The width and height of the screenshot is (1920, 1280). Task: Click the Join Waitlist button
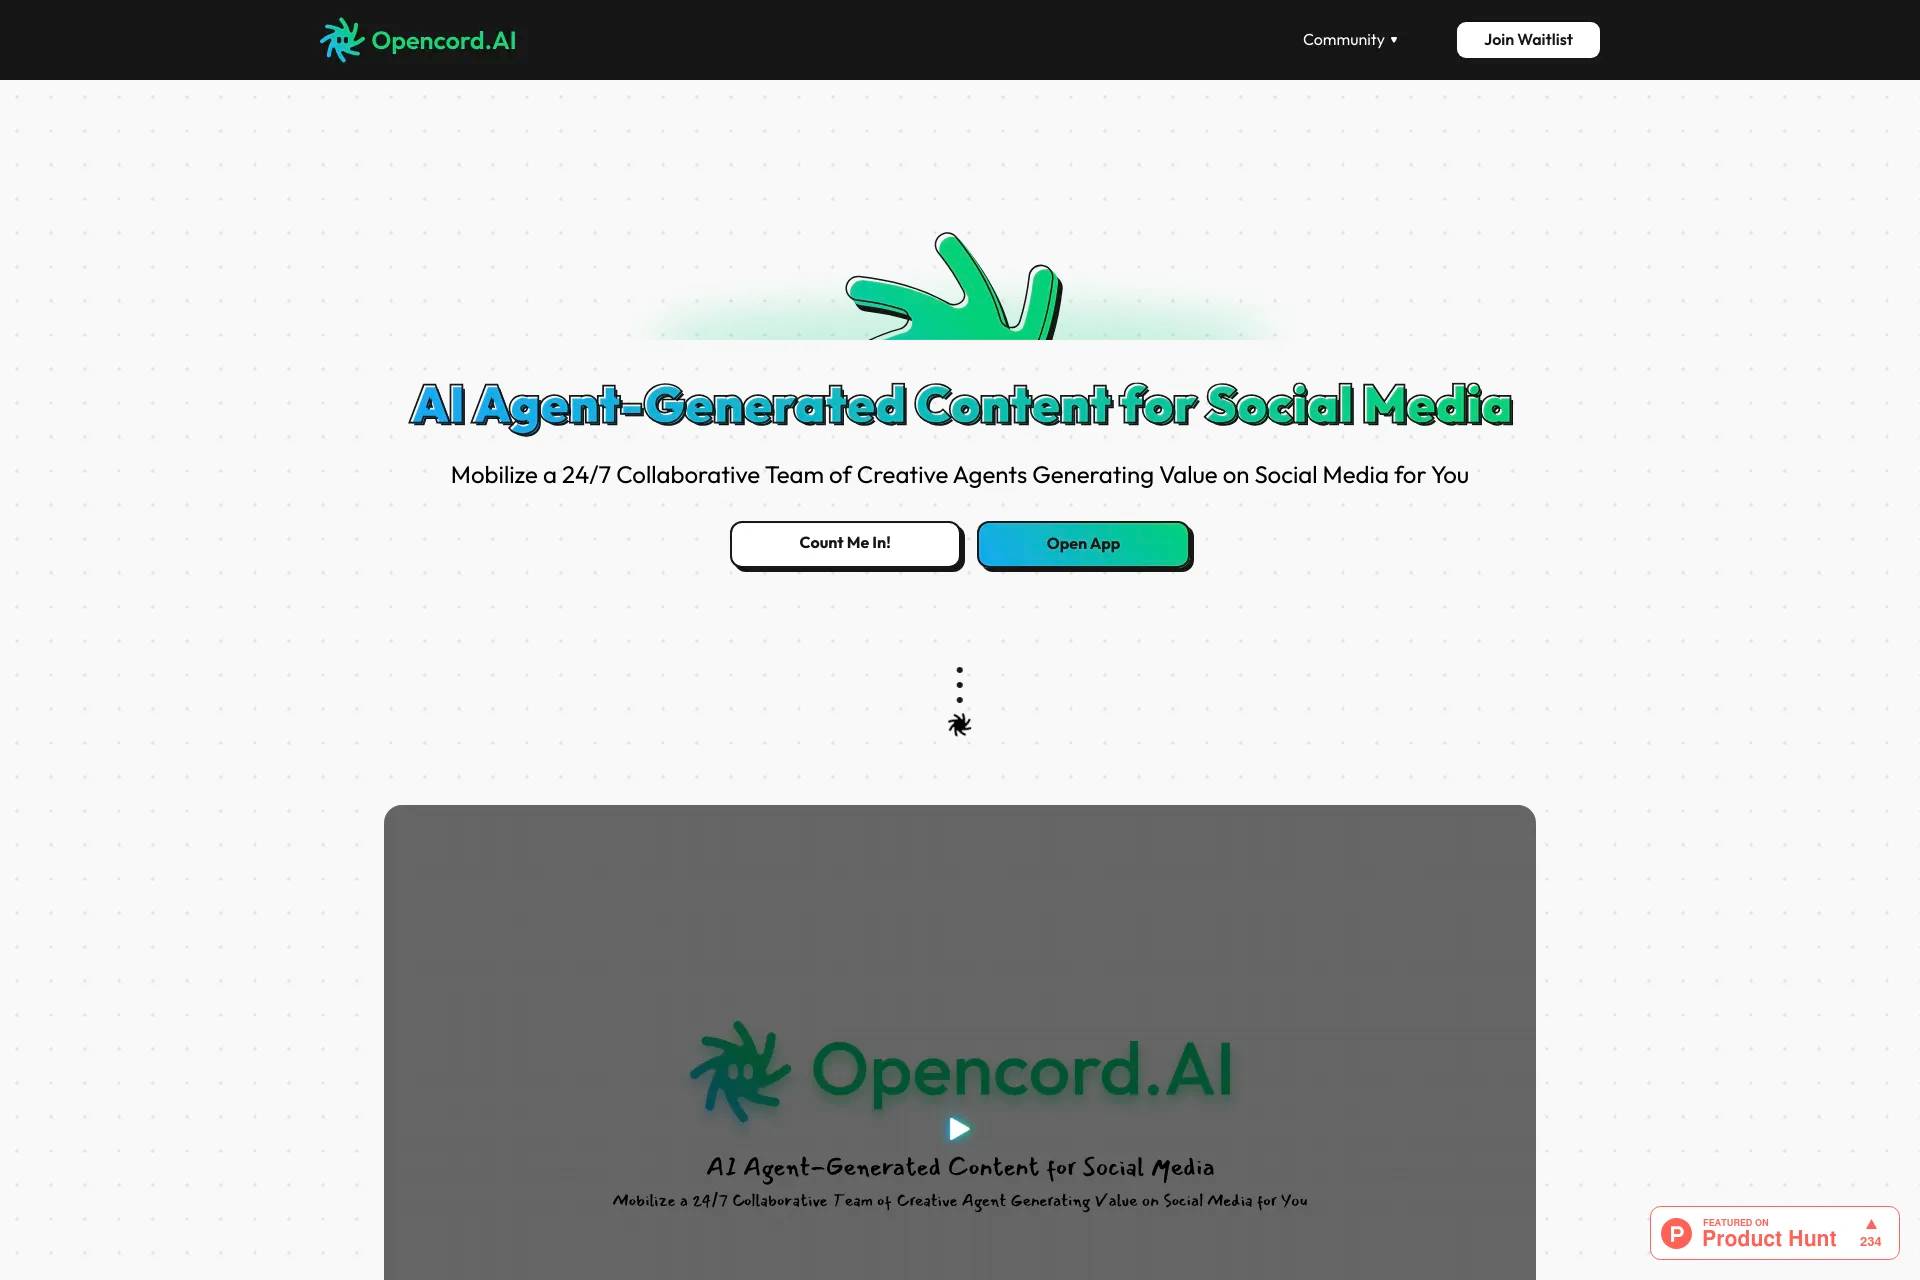pos(1527,39)
